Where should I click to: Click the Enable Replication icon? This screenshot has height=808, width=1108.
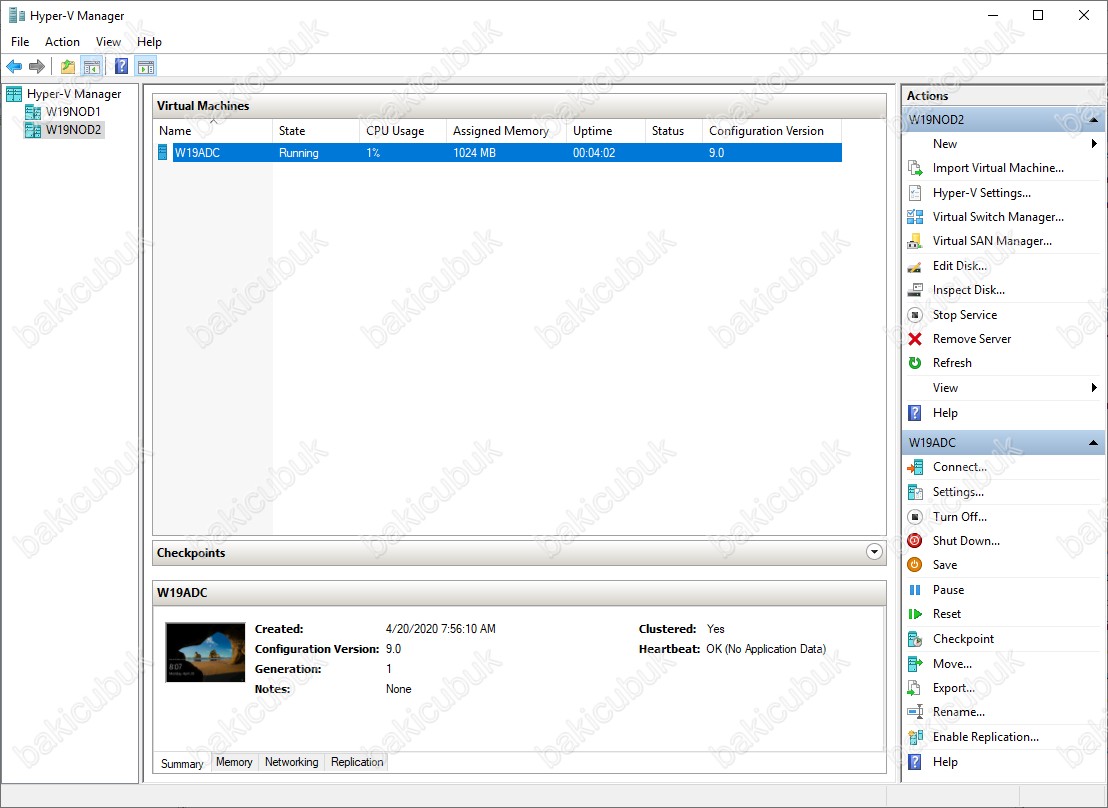click(915, 737)
